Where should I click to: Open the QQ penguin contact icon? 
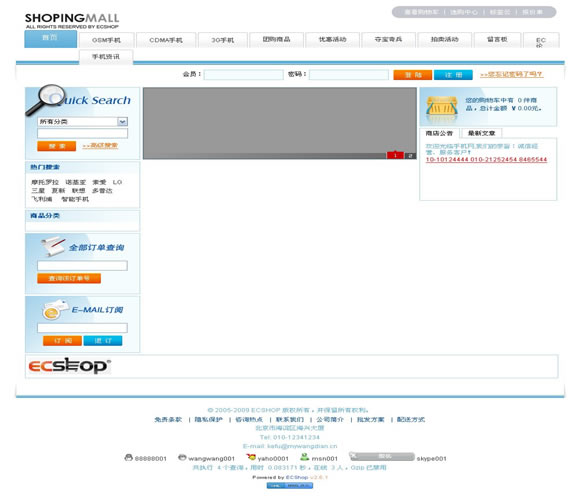(x=128, y=458)
